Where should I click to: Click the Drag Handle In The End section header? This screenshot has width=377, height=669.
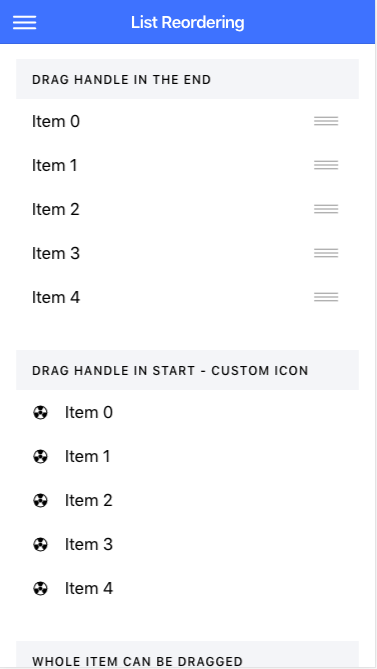pos(188,79)
